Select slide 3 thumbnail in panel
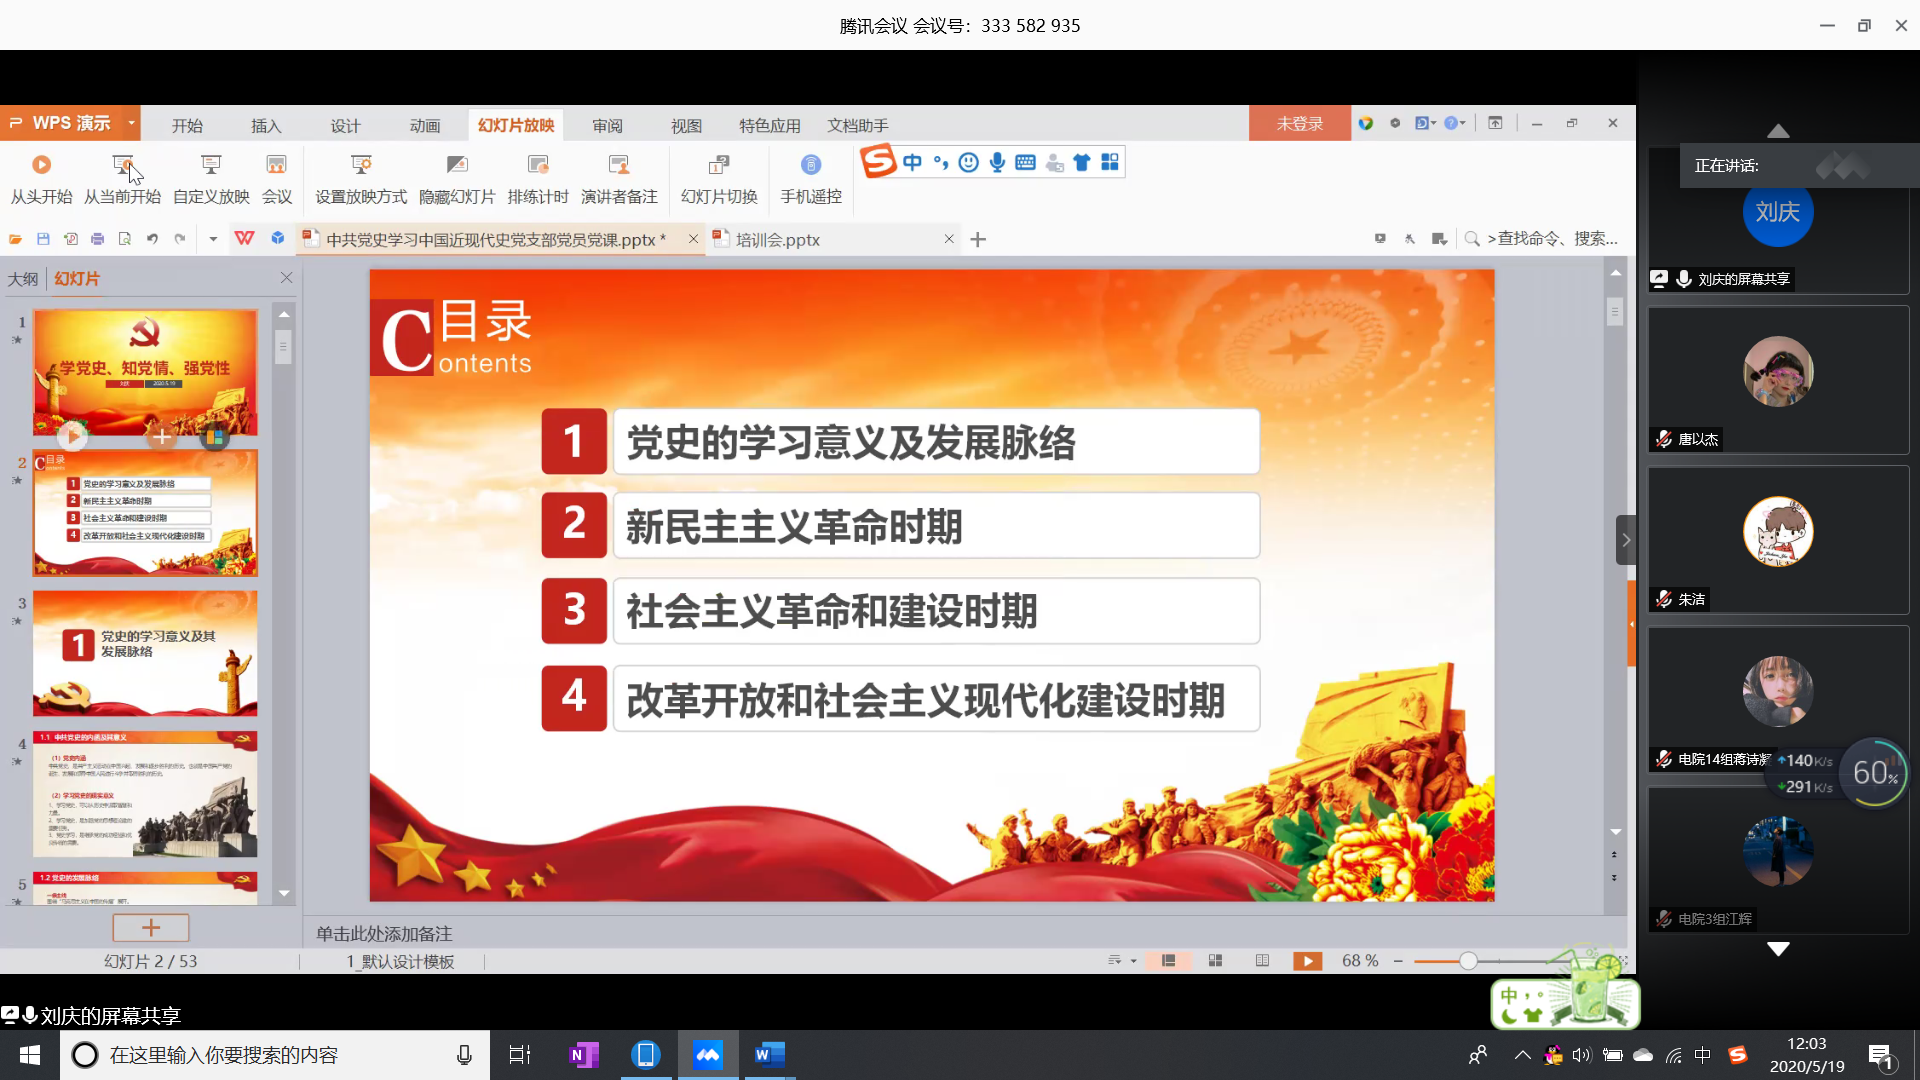The height and width of the screenshot is (1080, 1920). [x=145, y=653]
